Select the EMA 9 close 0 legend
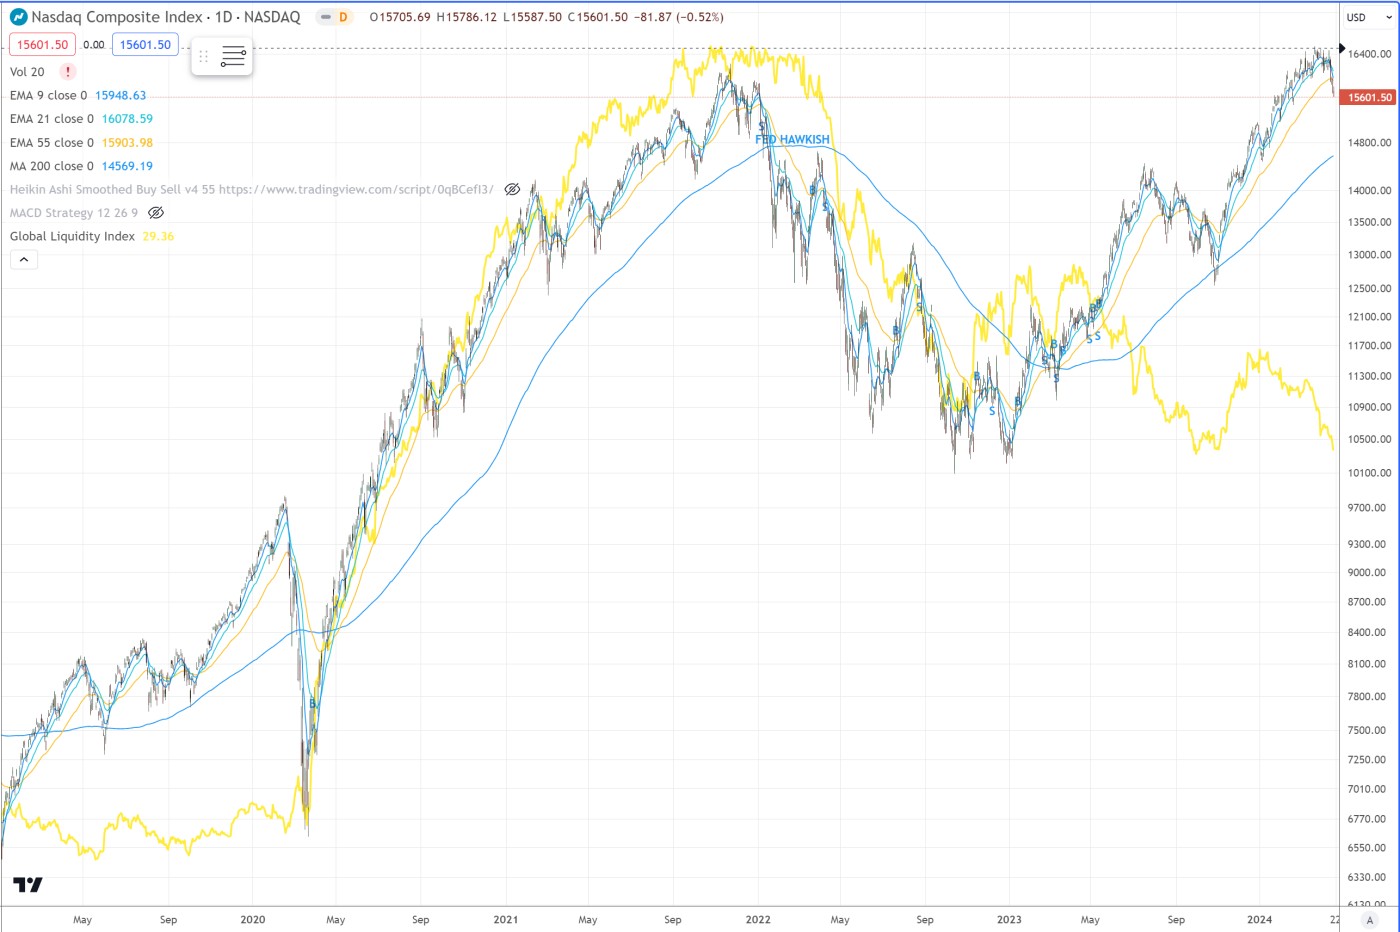 click(48, 96)
